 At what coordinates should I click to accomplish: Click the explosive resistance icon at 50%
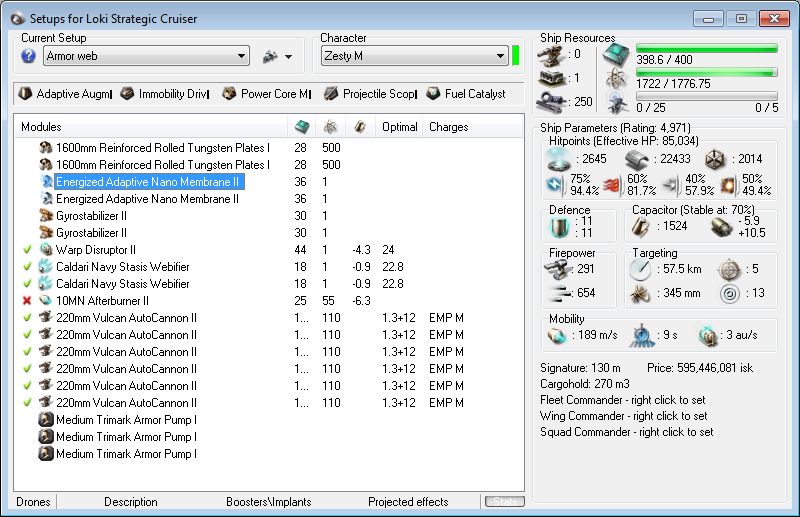pos(728,186)
